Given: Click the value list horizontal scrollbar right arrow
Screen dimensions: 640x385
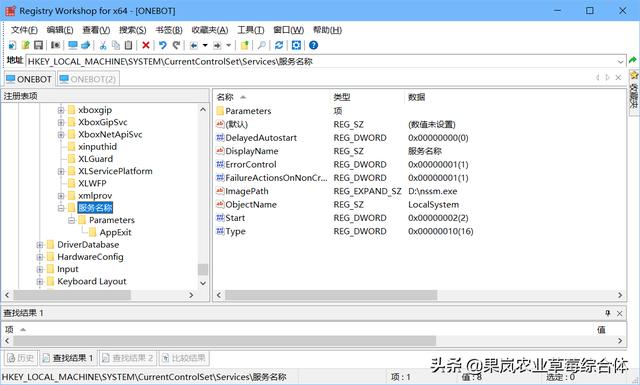Looking at the screenshot, I should (620, 295).
